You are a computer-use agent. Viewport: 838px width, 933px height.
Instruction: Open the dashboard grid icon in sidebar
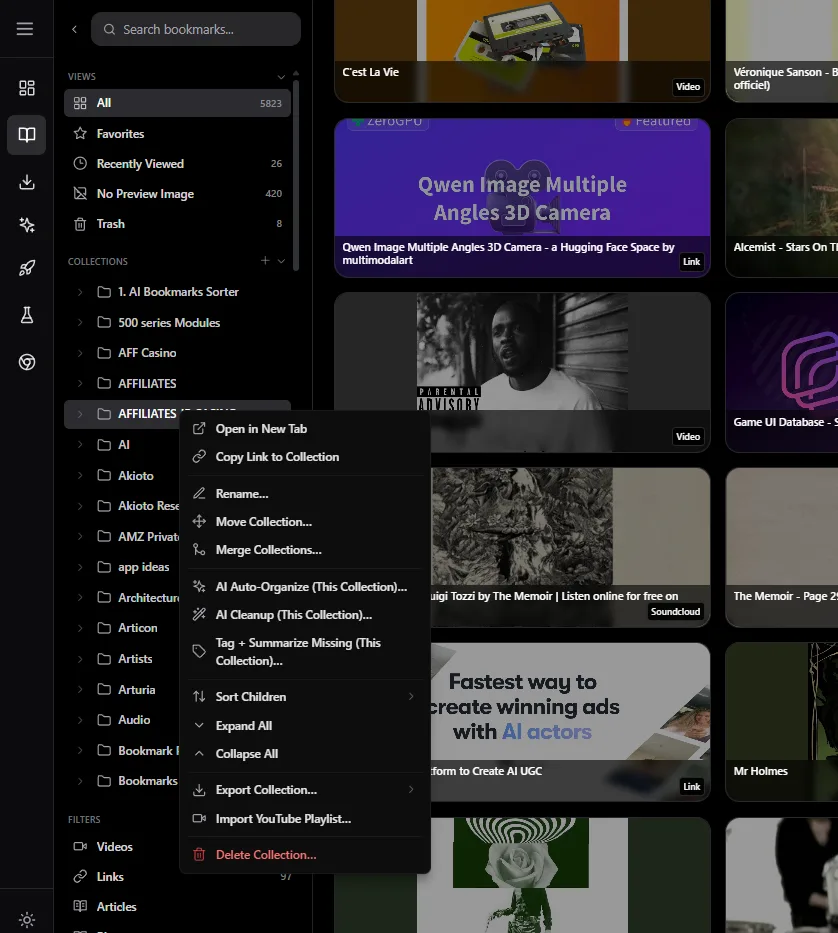click(27, 88)
